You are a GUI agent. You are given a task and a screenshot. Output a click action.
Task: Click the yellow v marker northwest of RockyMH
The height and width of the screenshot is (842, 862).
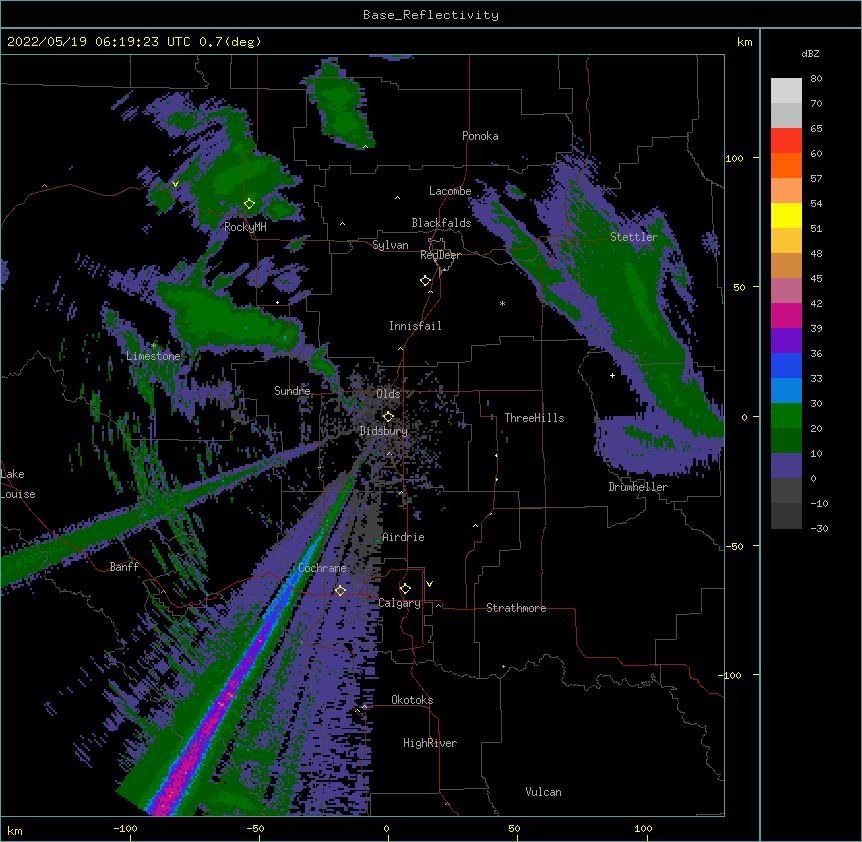coord(175,184)
